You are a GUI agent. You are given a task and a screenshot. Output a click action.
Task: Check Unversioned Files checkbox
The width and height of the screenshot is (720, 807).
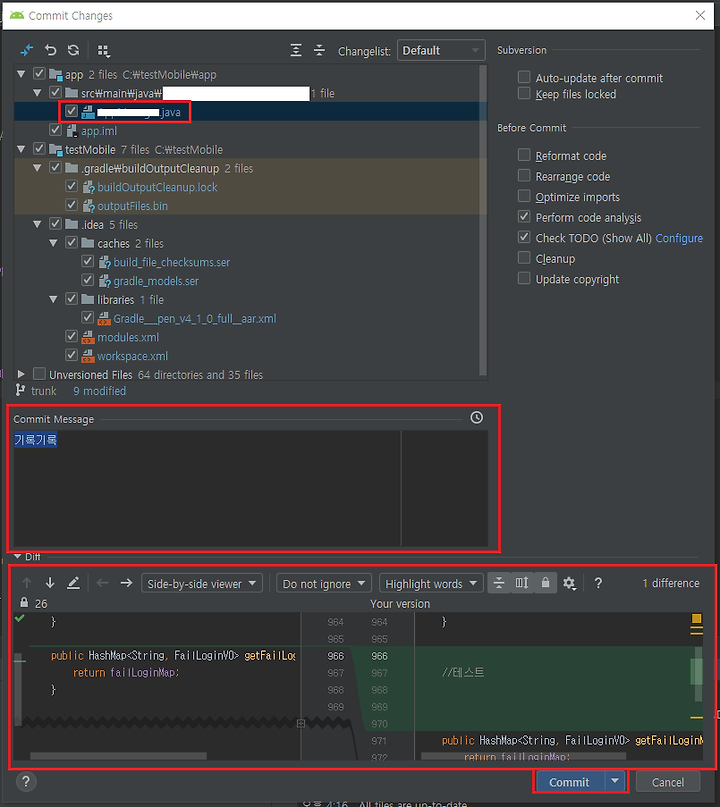(39, 373)
